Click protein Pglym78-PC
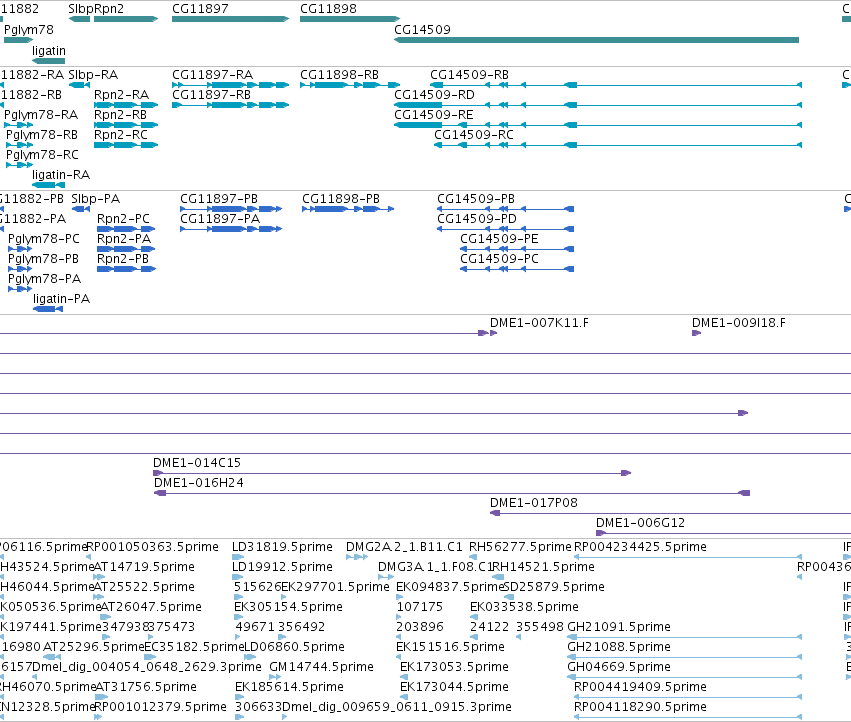 (x=43, y=239)
